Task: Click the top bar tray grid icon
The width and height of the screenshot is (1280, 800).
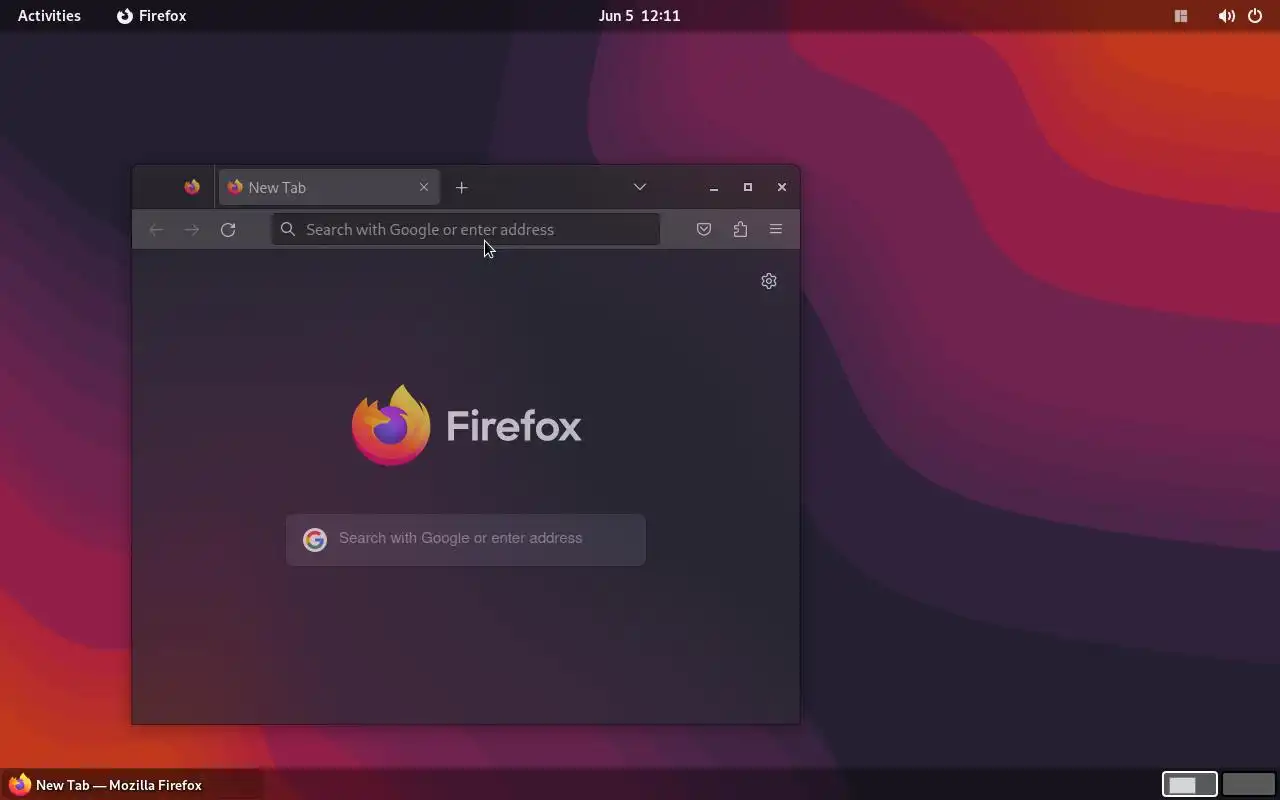Action: pos(1181,16)
